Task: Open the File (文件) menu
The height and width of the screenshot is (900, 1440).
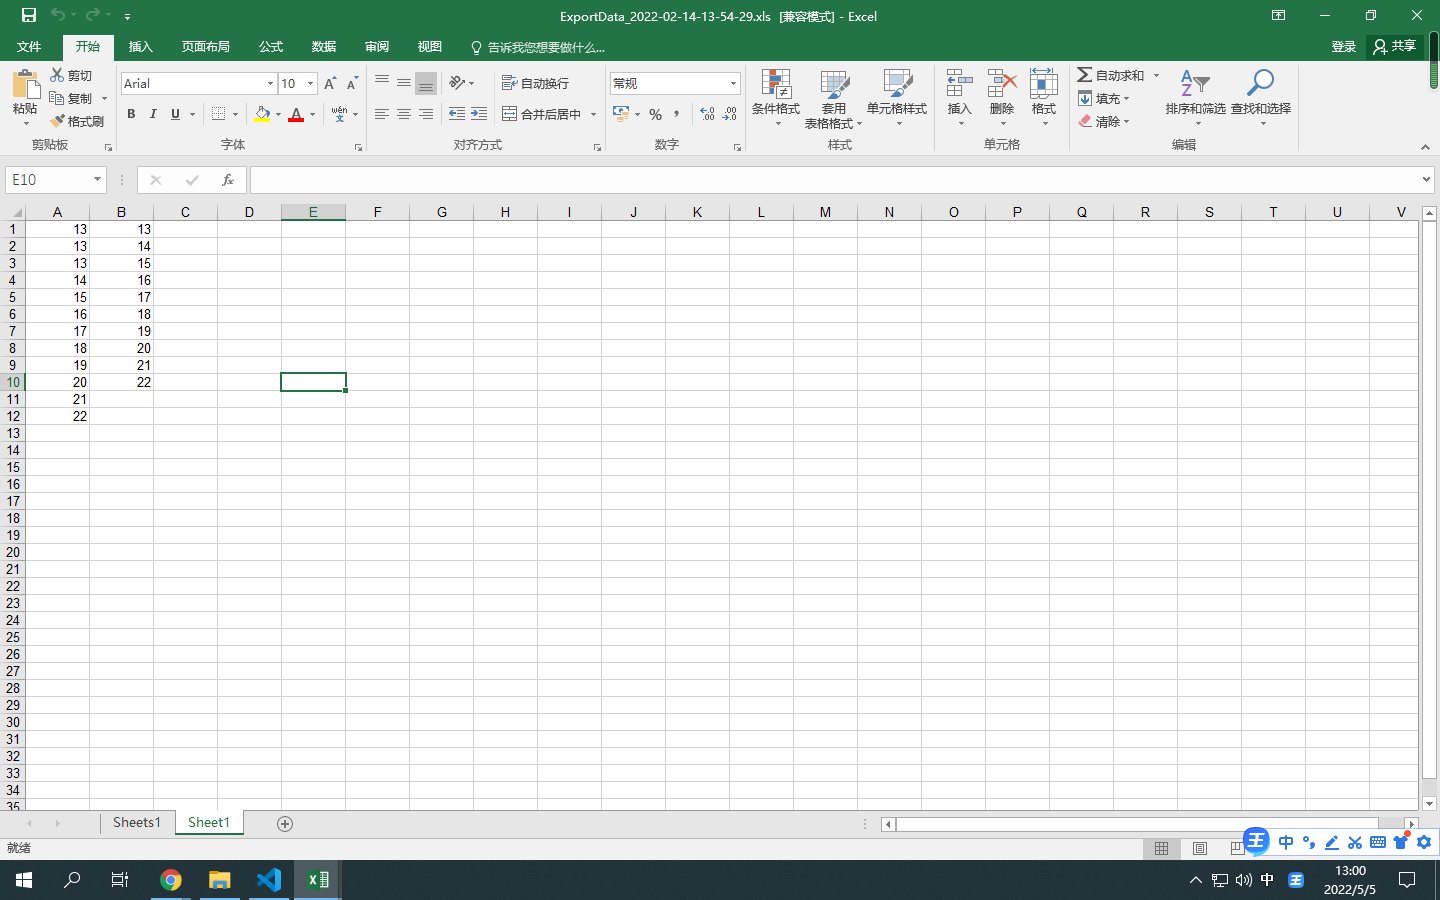Action: click(x=29, y=47)
